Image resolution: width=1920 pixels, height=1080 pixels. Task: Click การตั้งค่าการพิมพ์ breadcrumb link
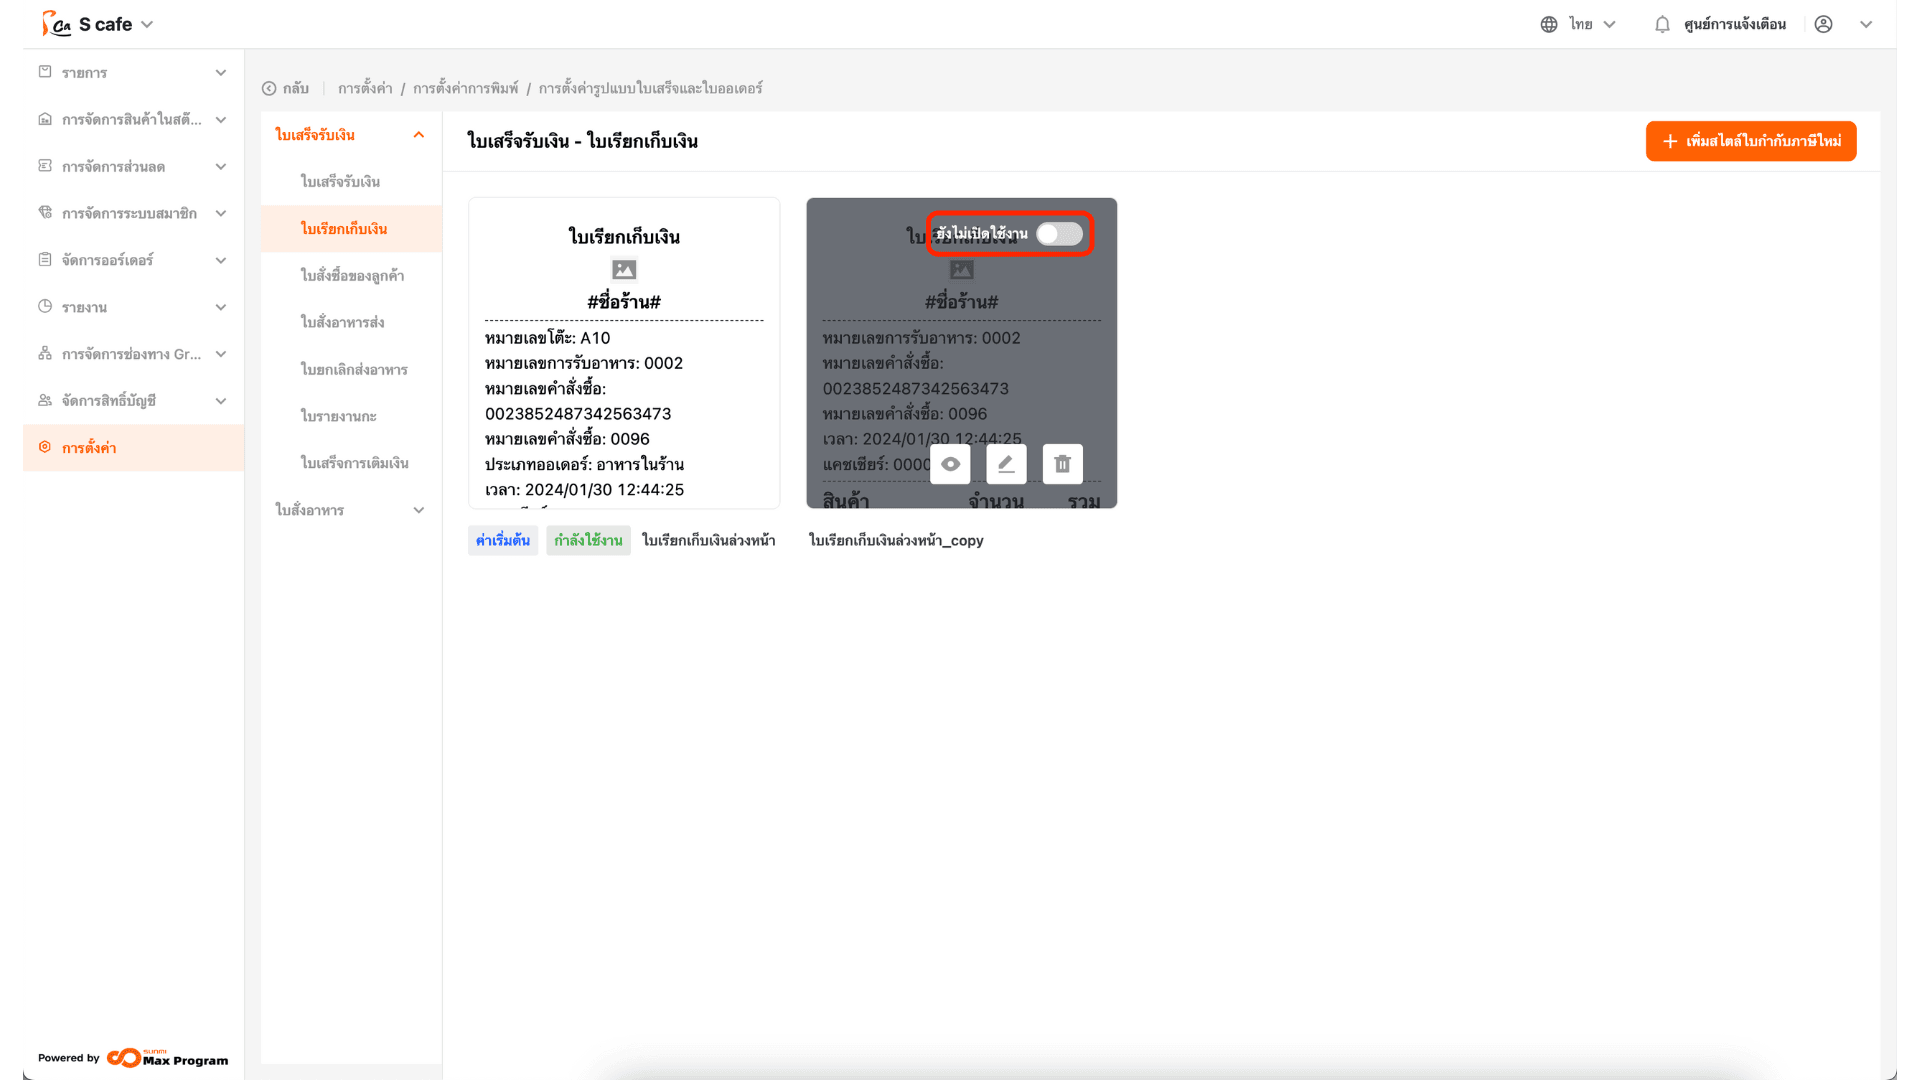466,88
